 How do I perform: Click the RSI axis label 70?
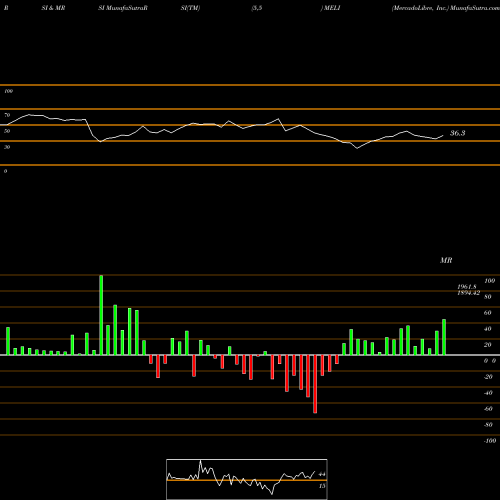click(x=7, y=115)
